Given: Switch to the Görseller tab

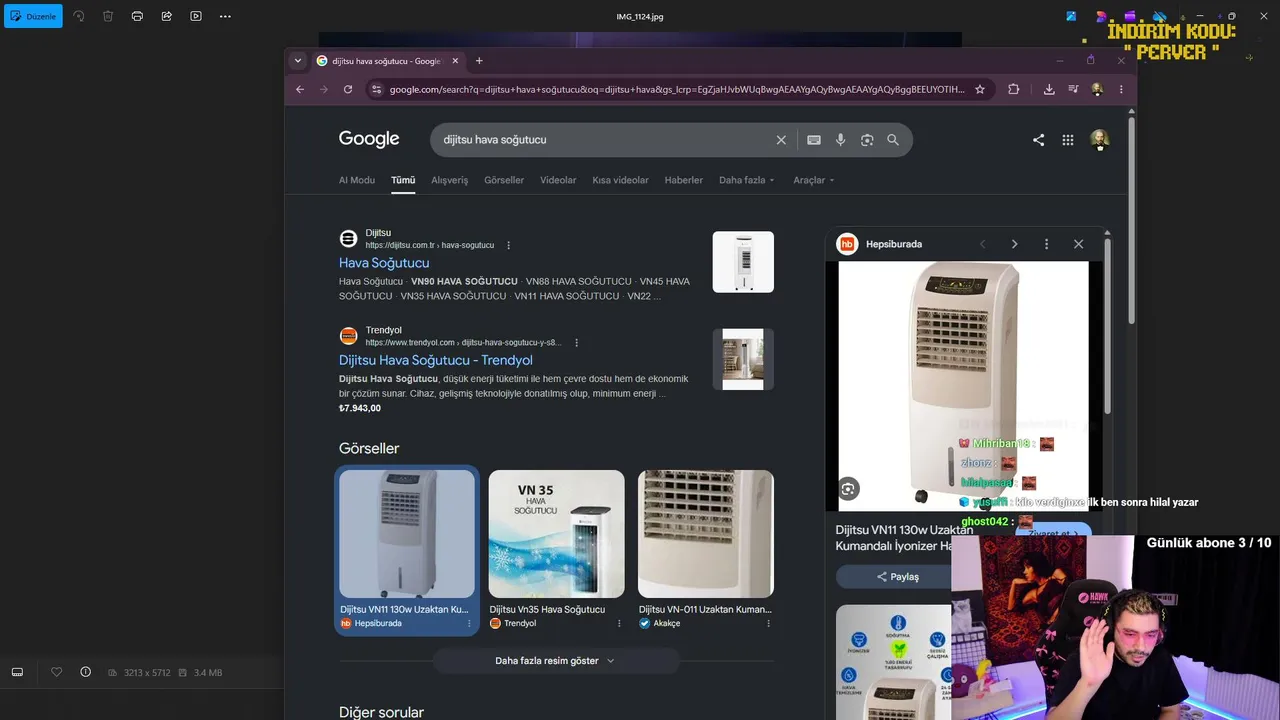Looking at the screenshot, I should 504,180.
